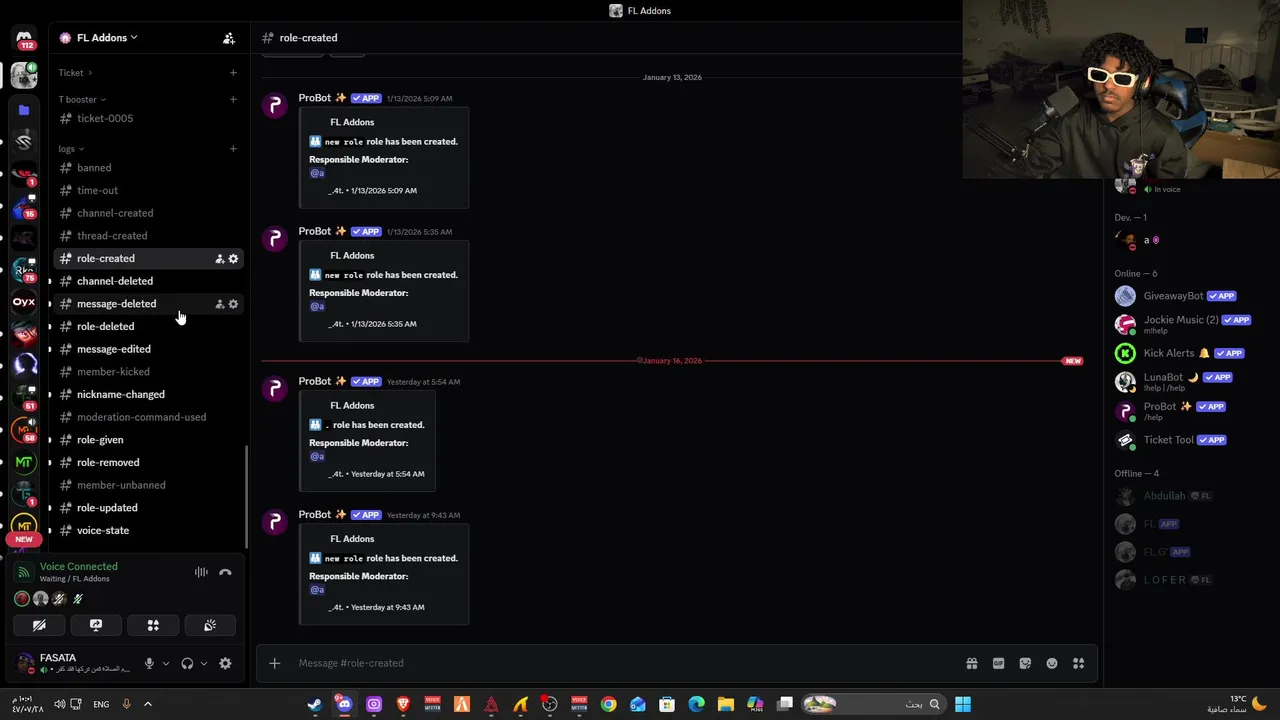Open Steam from taskbar
The image size is (1280, 720).
(315, 704)
